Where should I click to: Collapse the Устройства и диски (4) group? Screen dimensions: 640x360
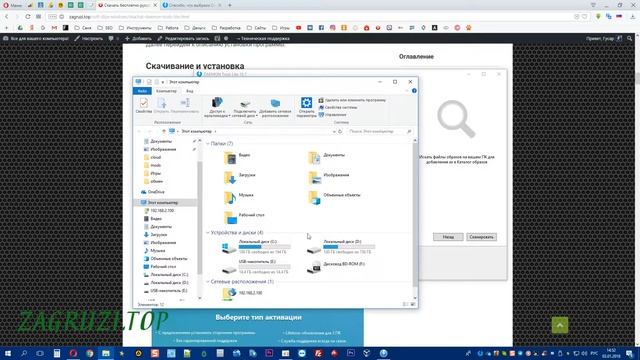pyautogui.click(x=208, y=233)
